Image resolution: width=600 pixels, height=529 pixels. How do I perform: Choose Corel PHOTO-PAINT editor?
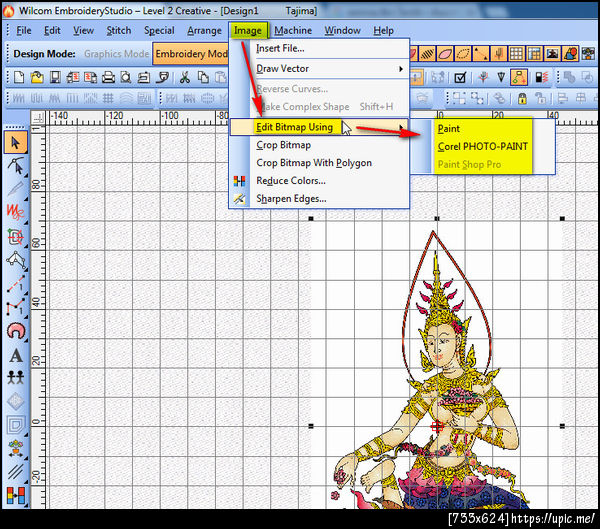(483, 147)
